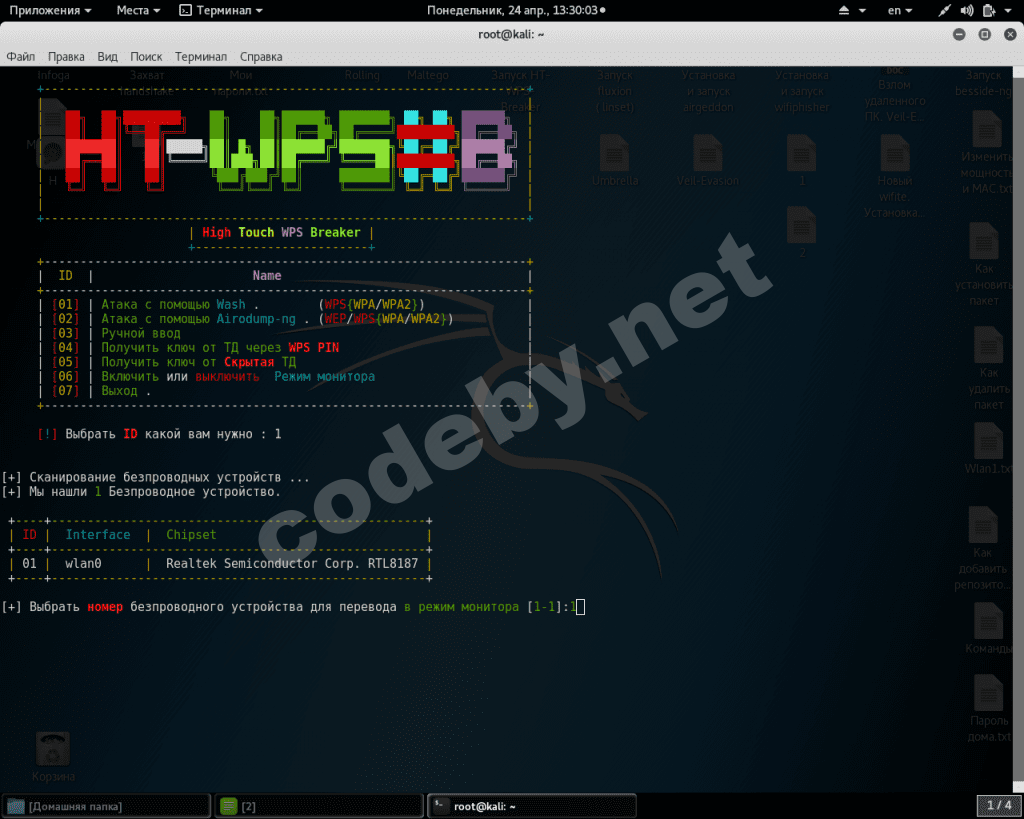This screenshot has height=819, width=1024.
Task: Select the Wlan1.txt desktop file icon
Action: (988, 449)
